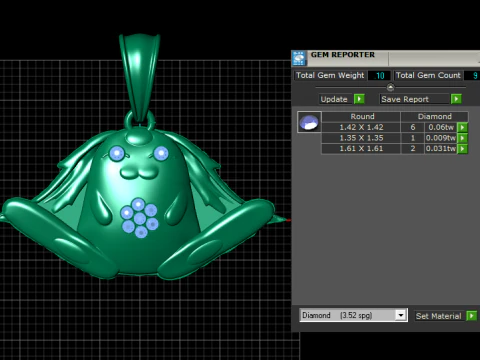Screen dimensions: 480x360
Task: Click the Total Gem Weight value field
Action: [x=379, y=76]
